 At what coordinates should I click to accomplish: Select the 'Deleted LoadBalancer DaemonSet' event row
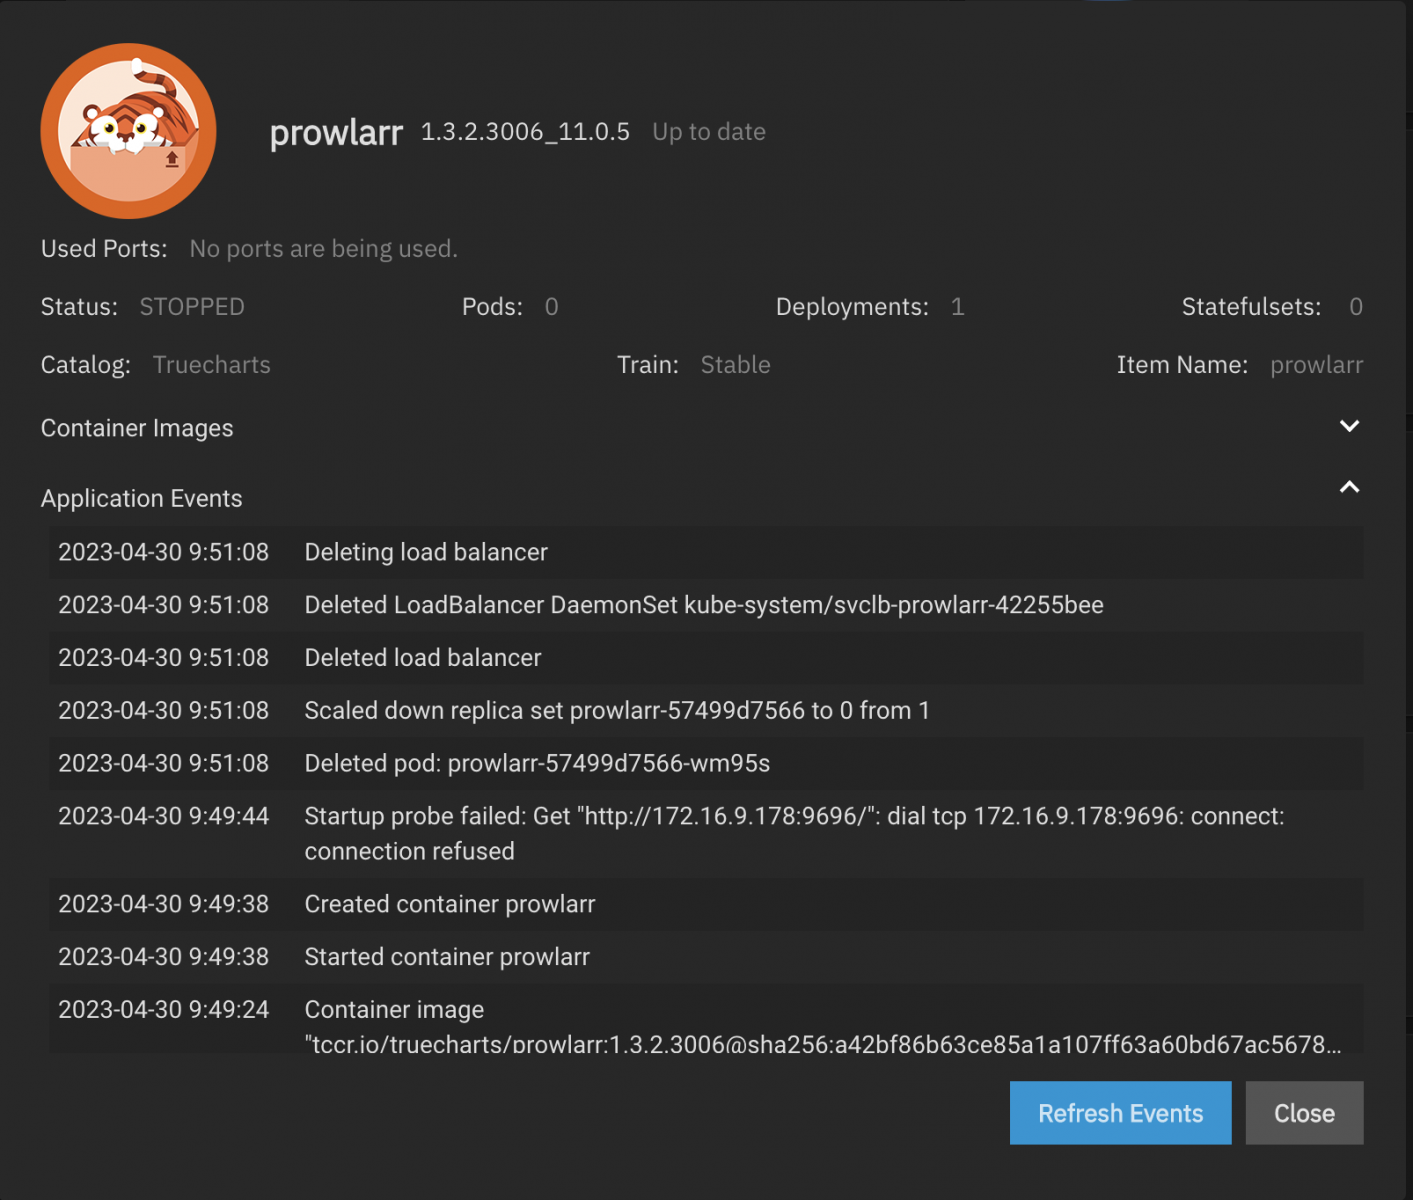[x=706, y=605]
